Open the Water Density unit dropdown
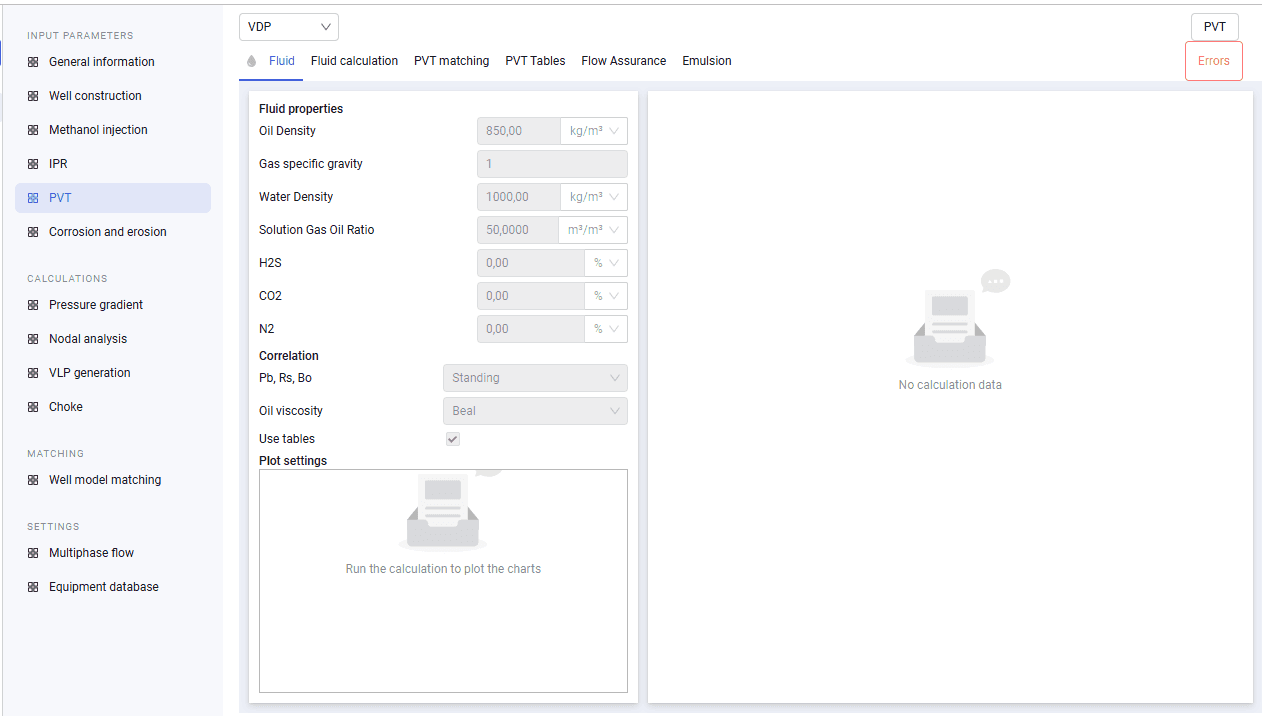The image size is (1262, 716). point(594,197)
